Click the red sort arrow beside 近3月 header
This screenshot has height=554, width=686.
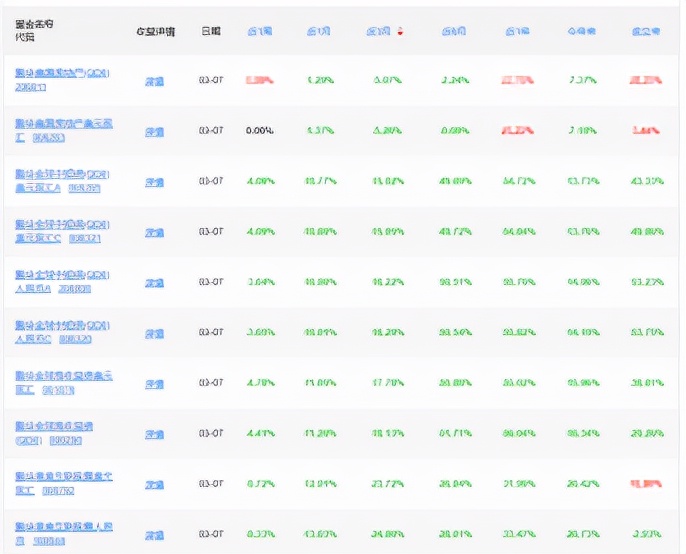click(x=400, y=32)
